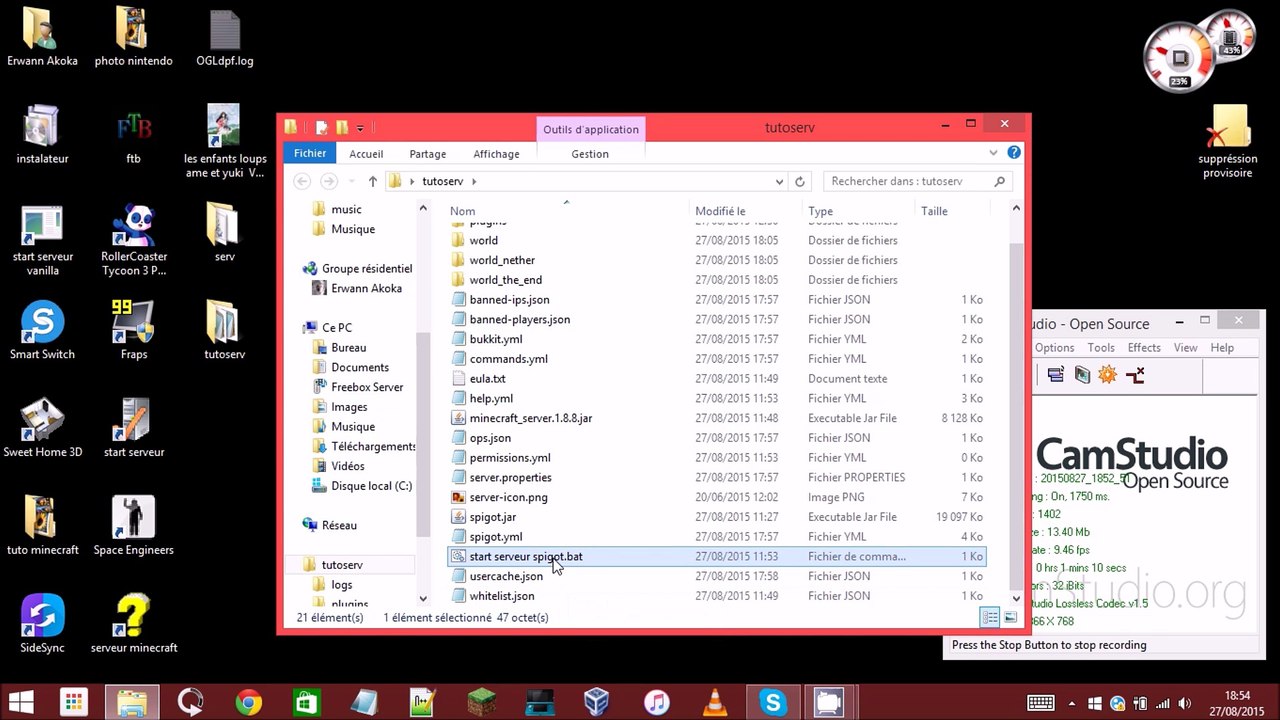Open Quick Access Toolbar customize dropdown
The width and height of the screenshot is (1280, 720).
tap(360, 128)
